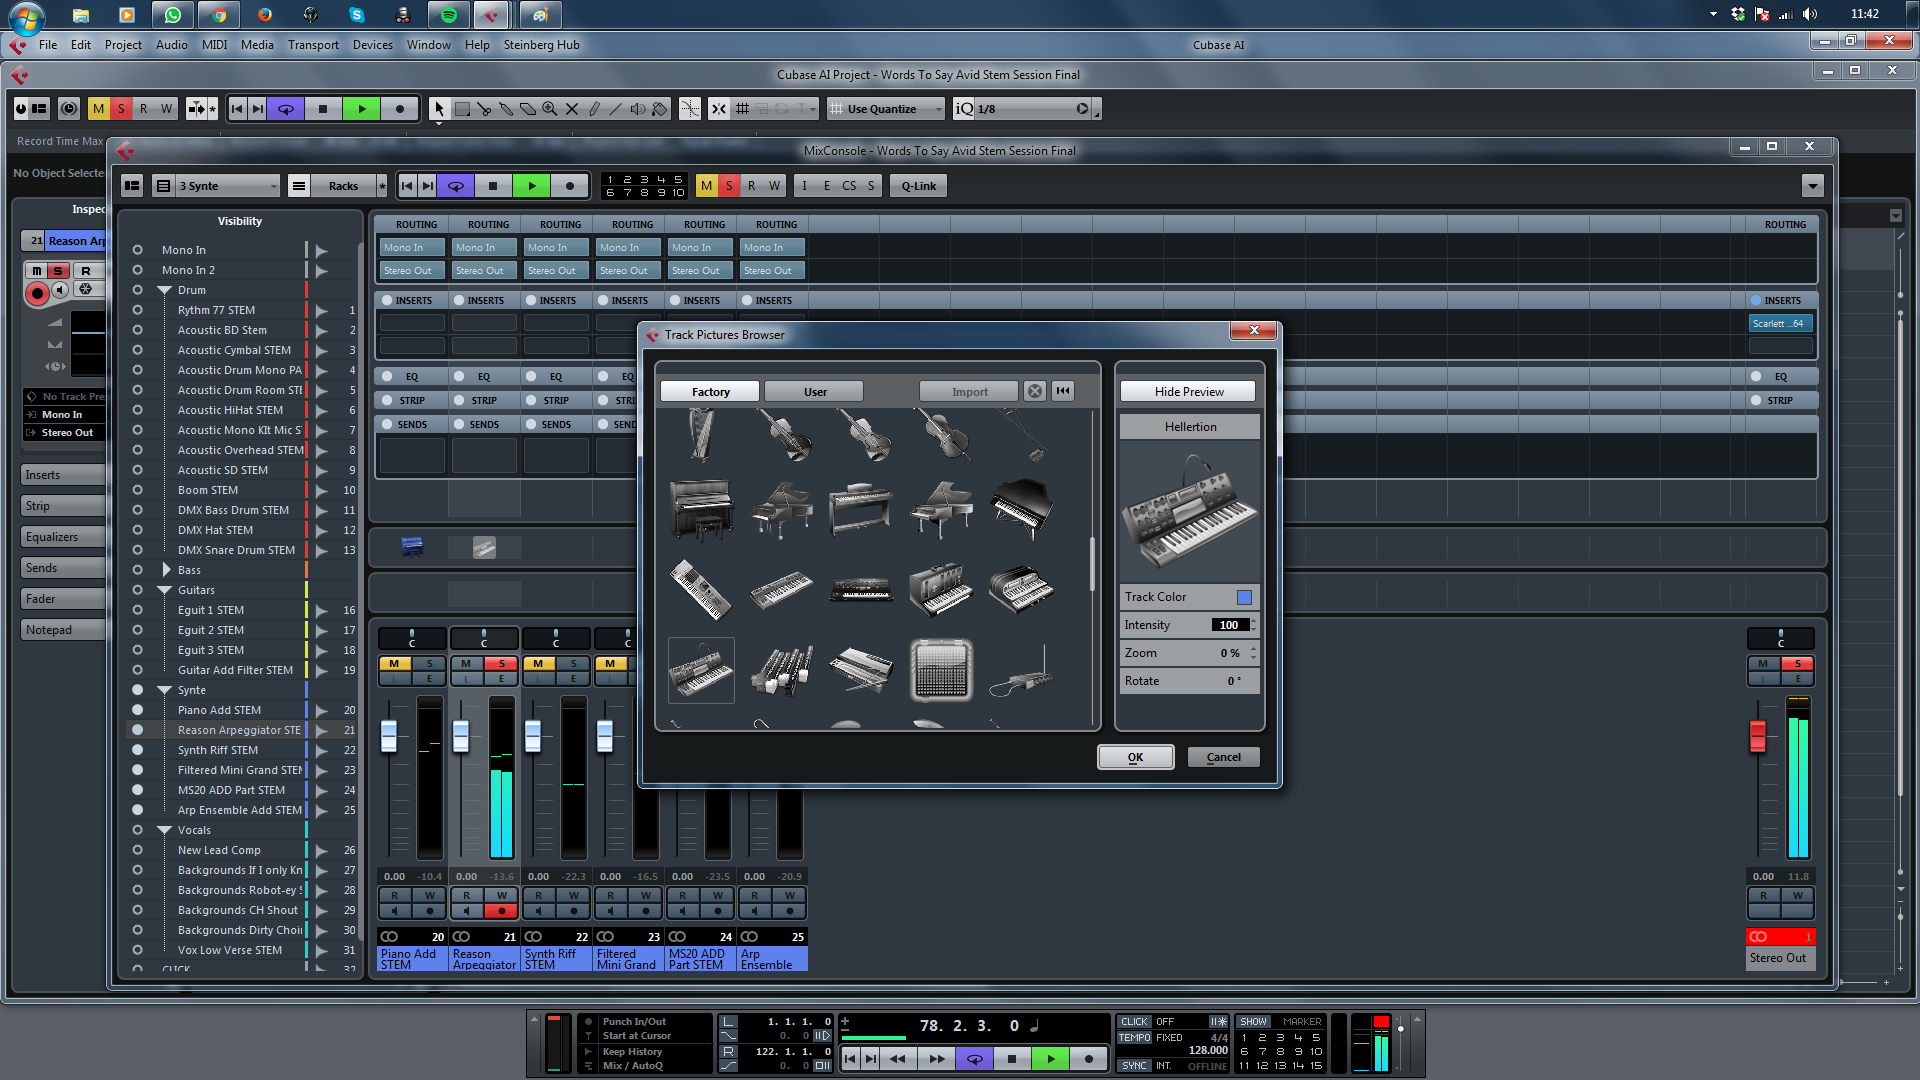
Task: Solo the Piano Add STEM channel
Action: pyautogui.click(x=430, y=664)
